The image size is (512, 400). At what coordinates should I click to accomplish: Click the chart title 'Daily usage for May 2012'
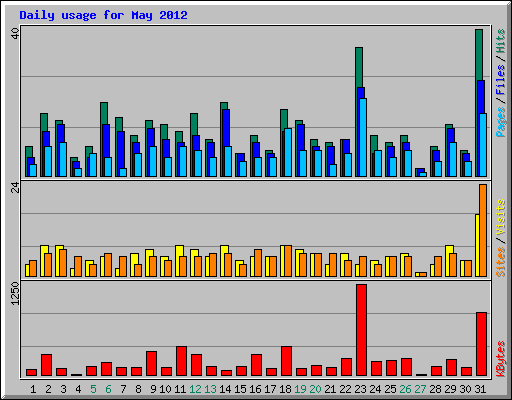pyautogui.click(x=103, y=15)
